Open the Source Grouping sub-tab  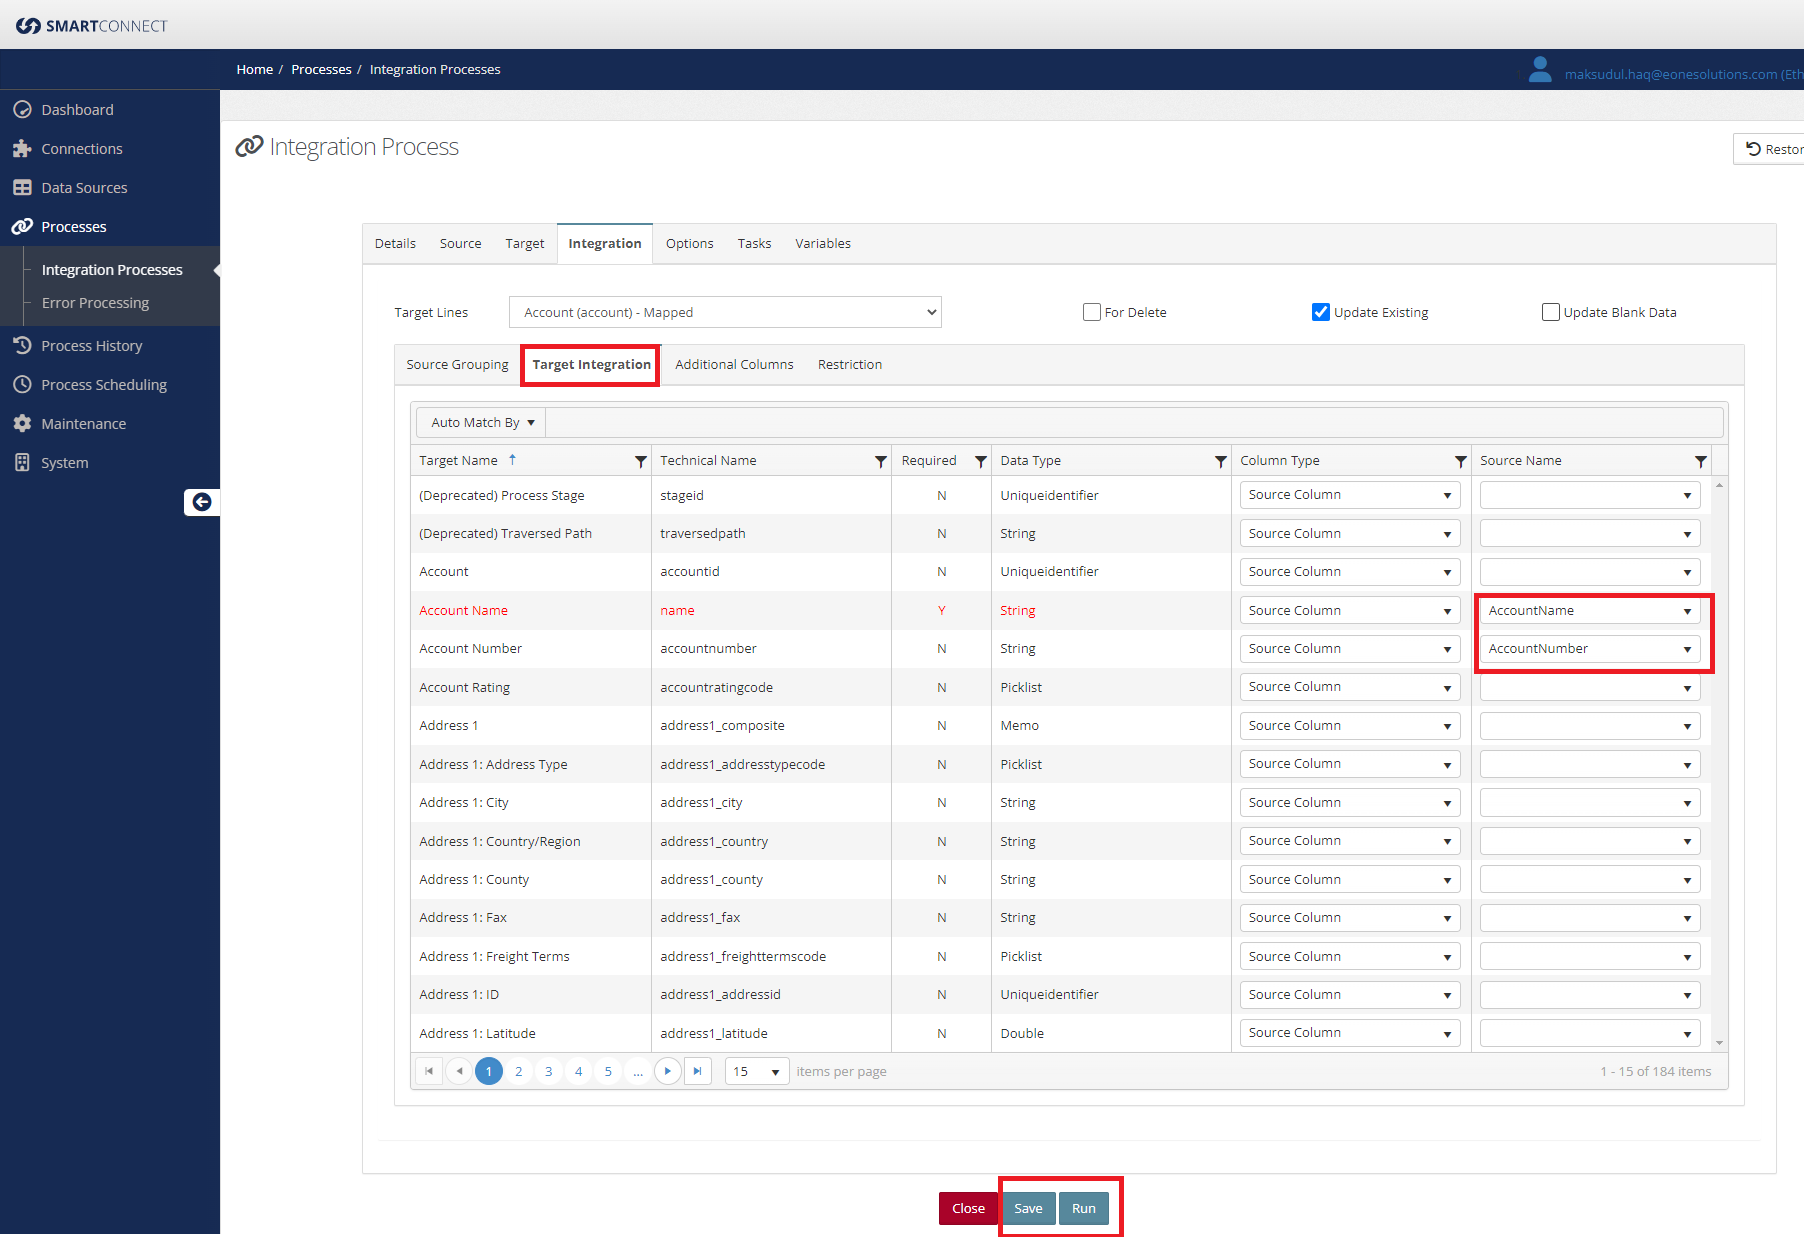[x=457, y=364]
